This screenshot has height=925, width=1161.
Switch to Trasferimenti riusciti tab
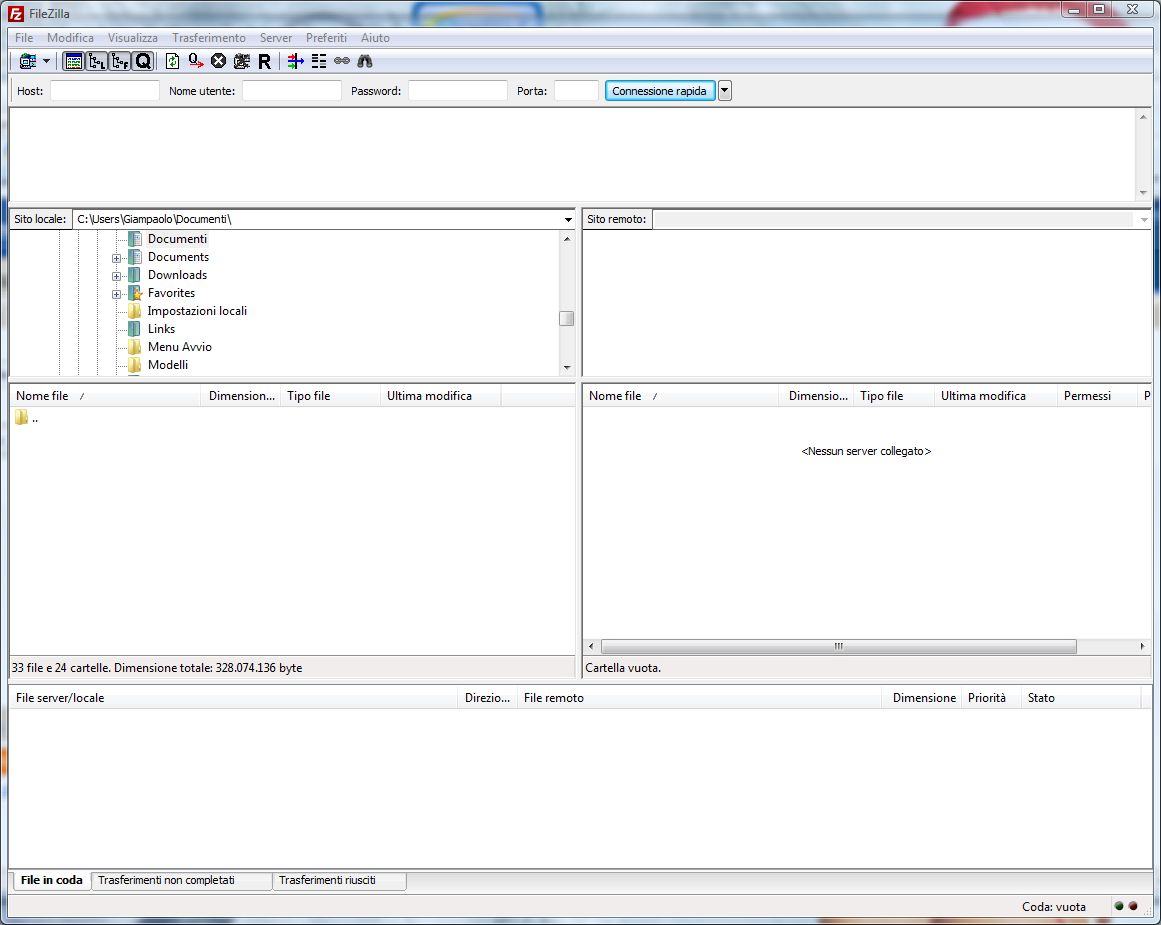pos(339,881)
